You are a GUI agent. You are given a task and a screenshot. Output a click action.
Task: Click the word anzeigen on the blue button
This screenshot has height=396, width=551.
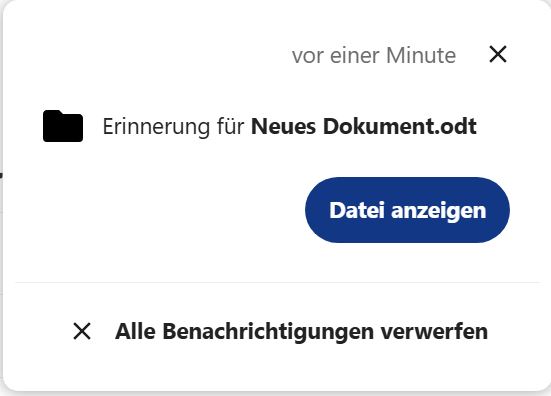point(439,211)
